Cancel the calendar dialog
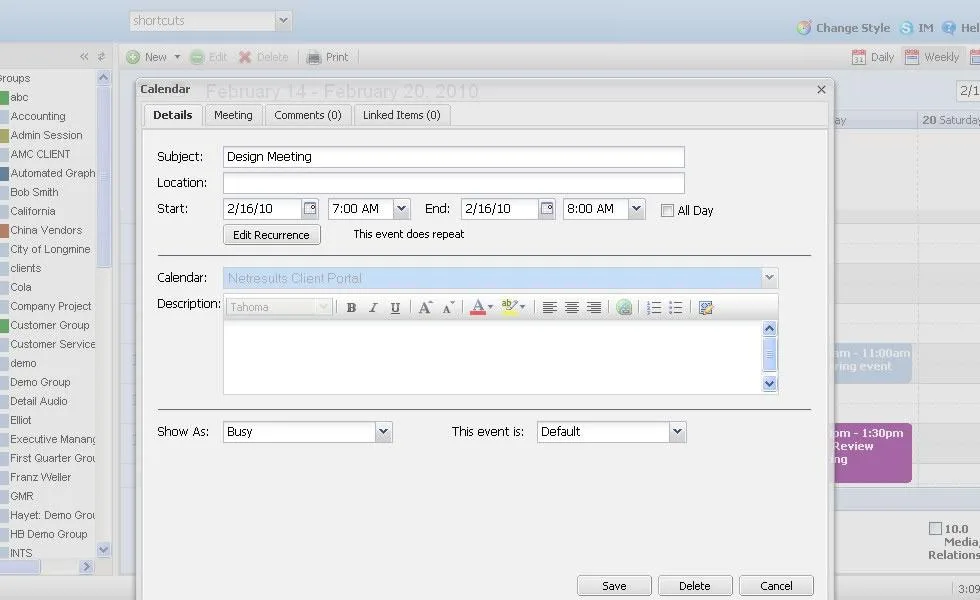980x600 pixels. 776,586
